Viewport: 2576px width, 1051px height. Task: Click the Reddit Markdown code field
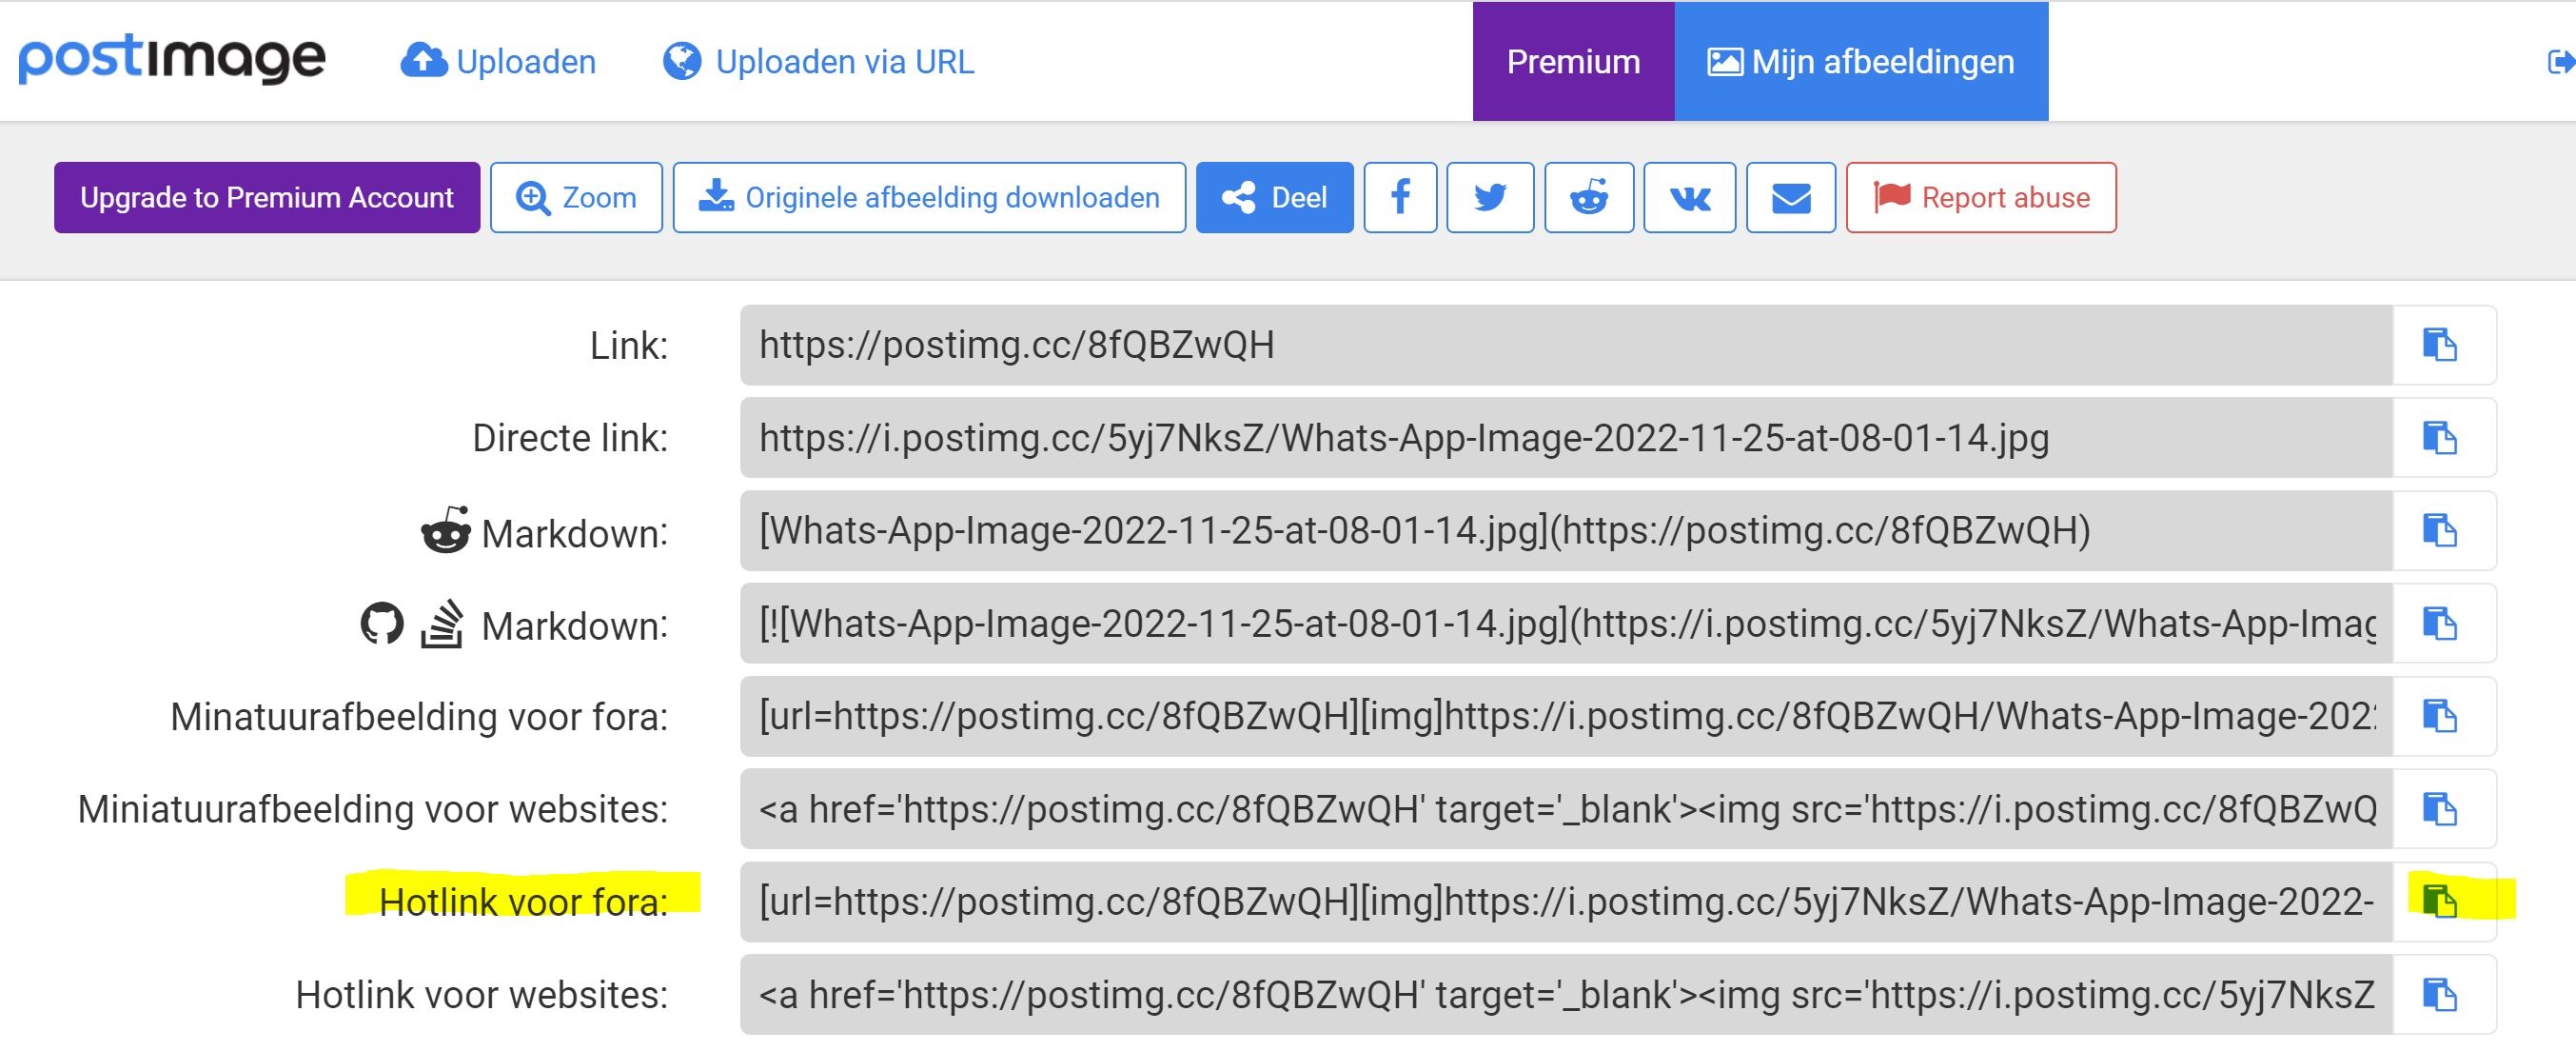[1566, 530]
